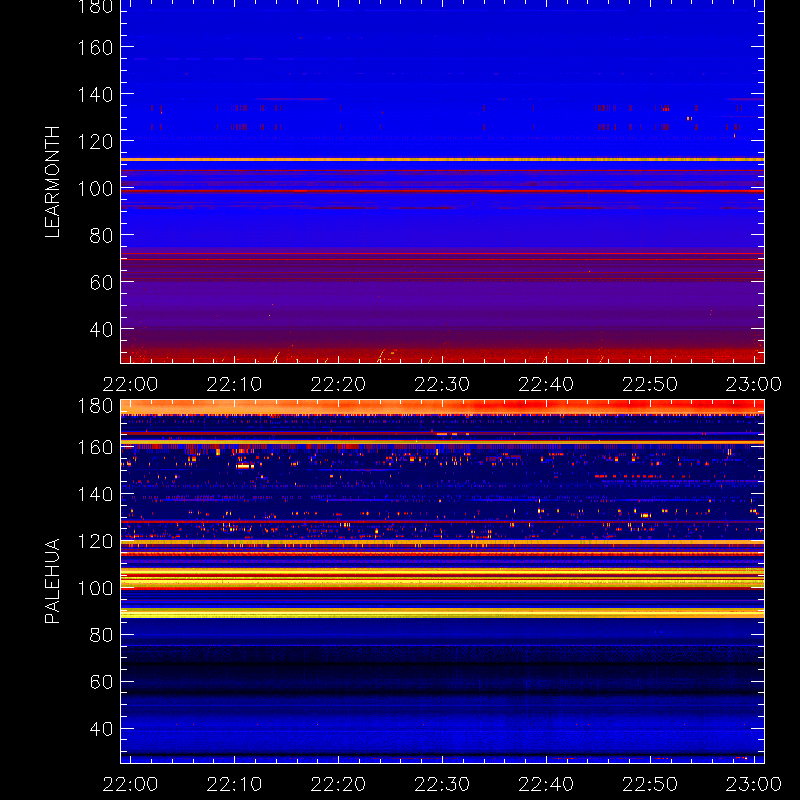Click the 22:40 time label under the Learmonth plot
Image resolution: width=800 pixels, height=800 pixels.
546,384
